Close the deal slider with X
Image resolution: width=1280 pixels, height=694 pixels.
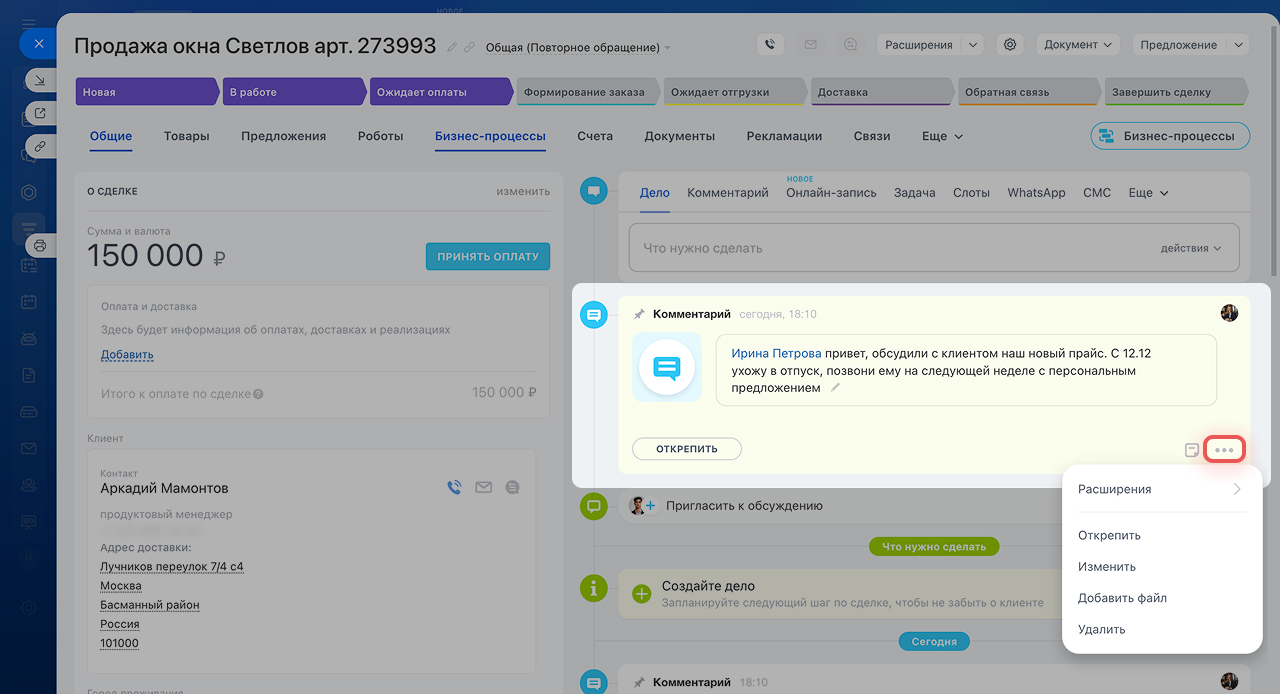37,44
